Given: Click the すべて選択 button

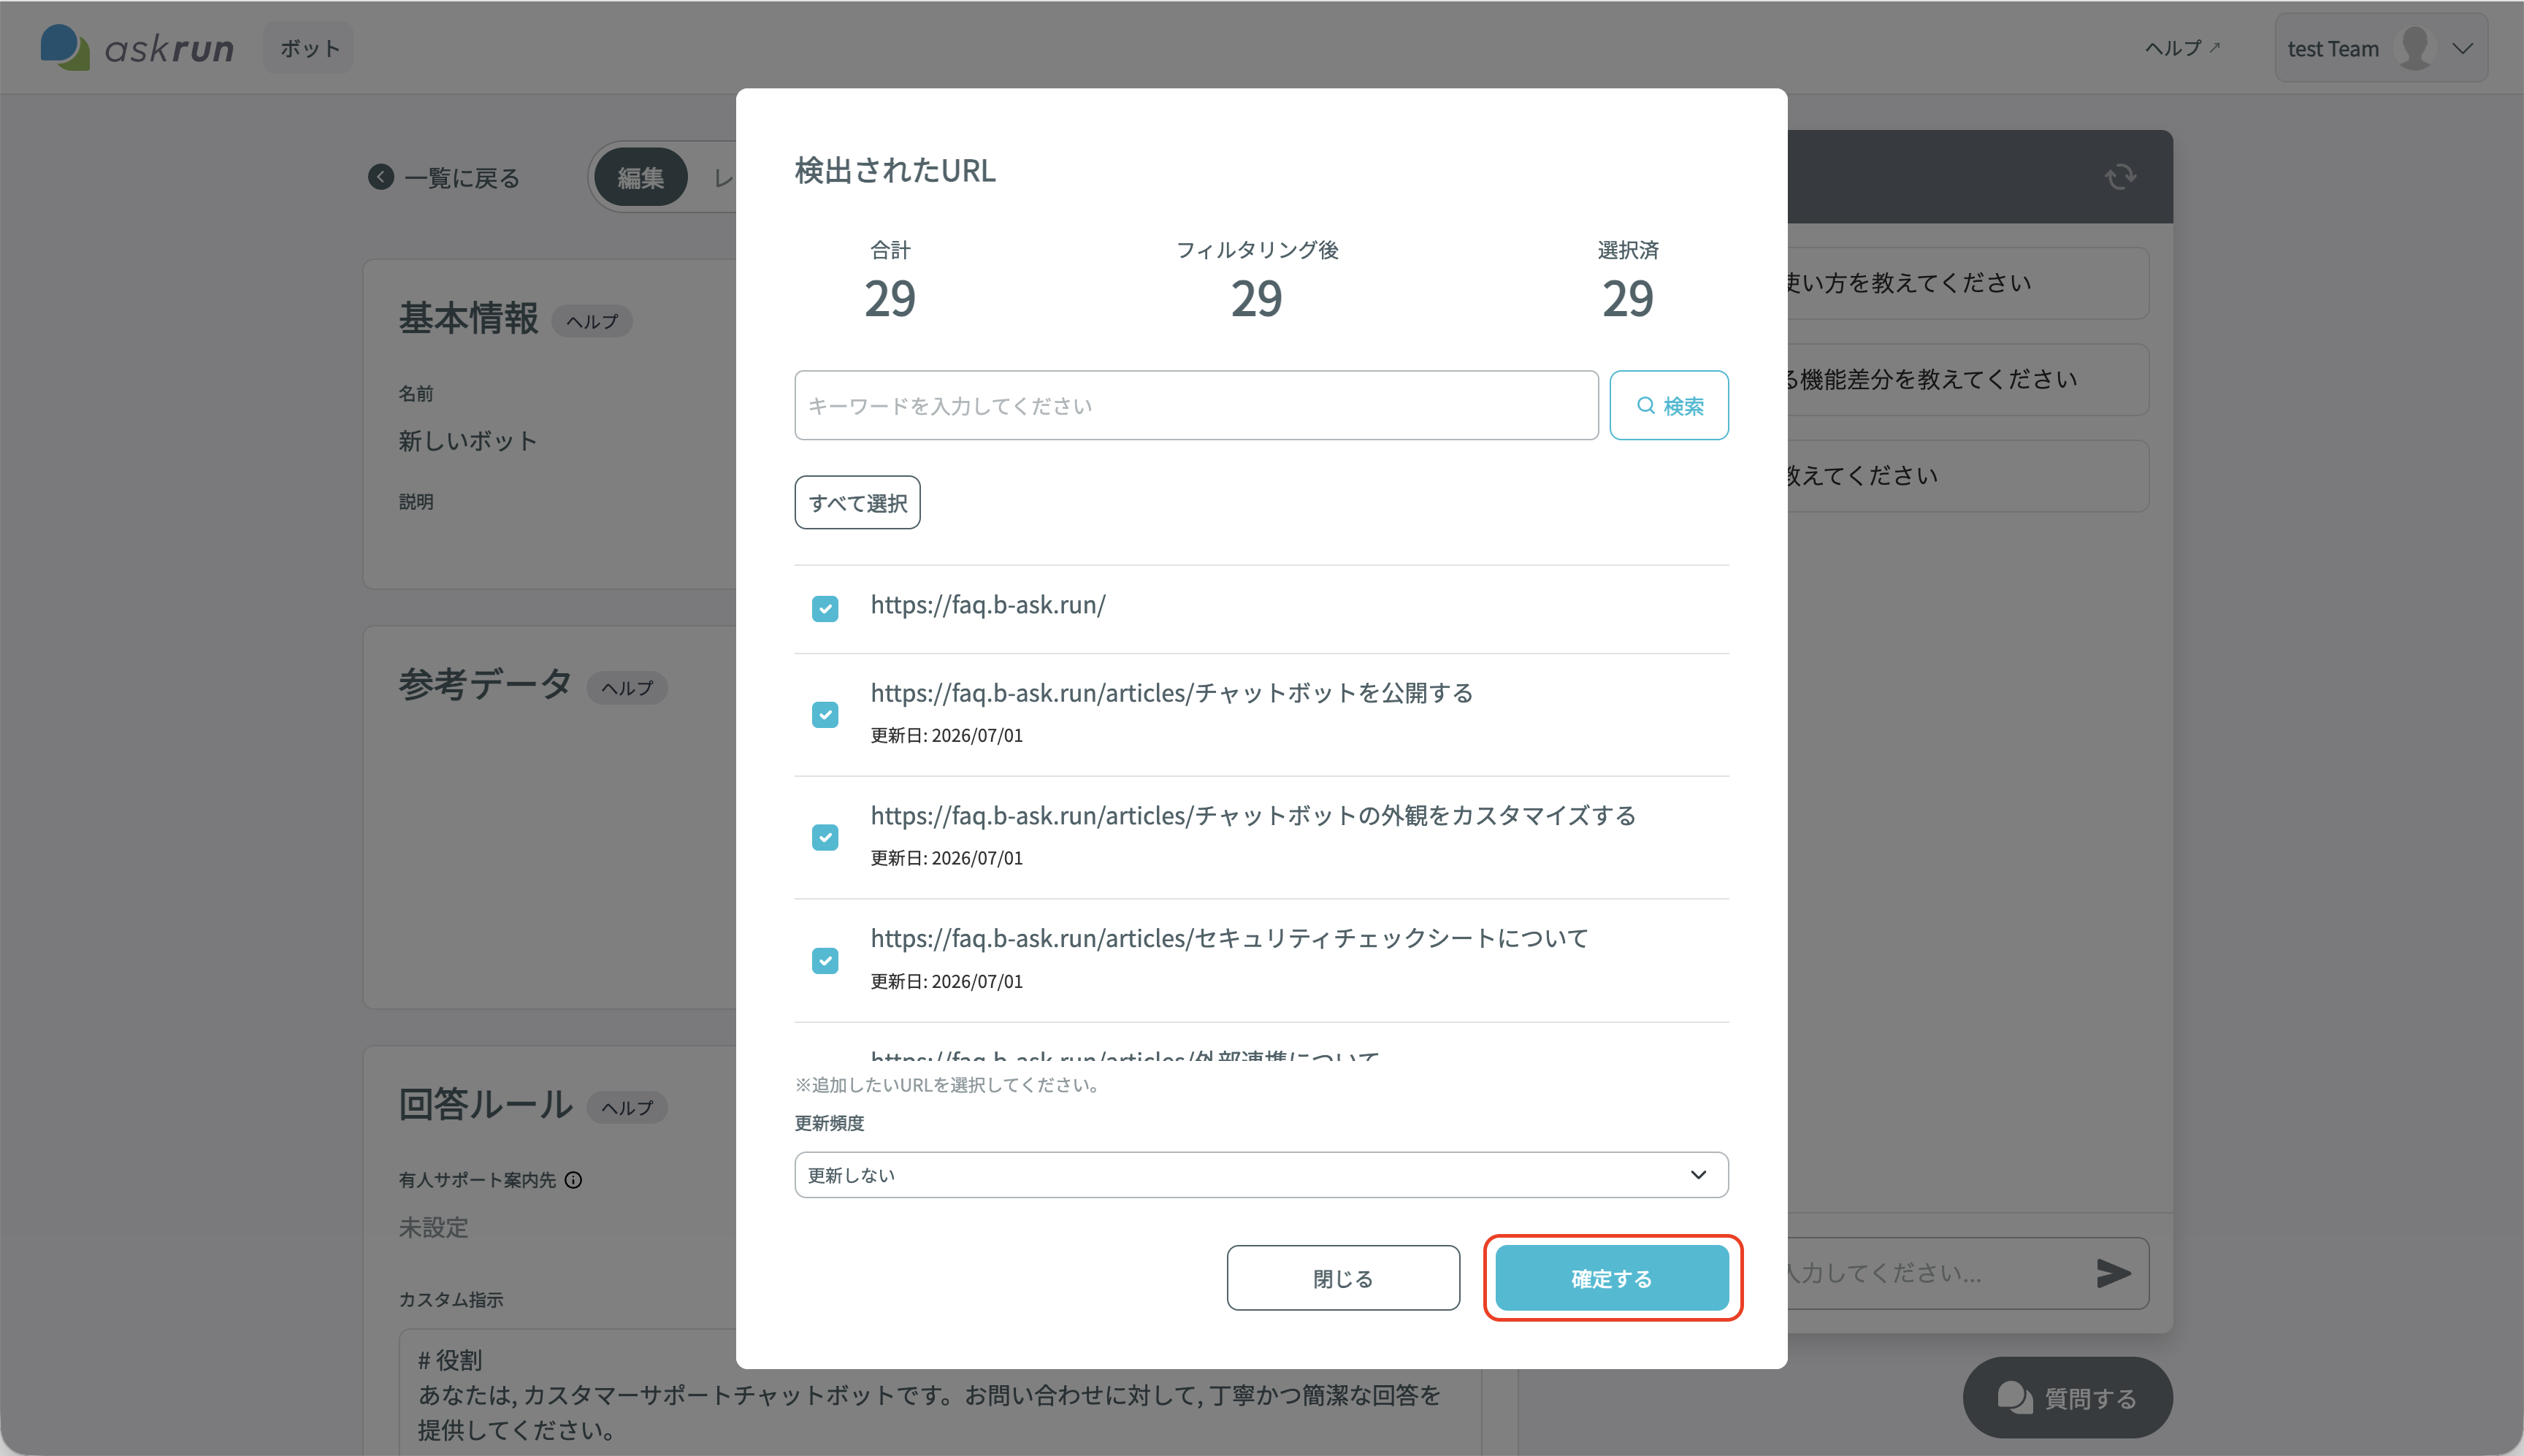Looking at the screenshot, I should [x=857, y=502].
